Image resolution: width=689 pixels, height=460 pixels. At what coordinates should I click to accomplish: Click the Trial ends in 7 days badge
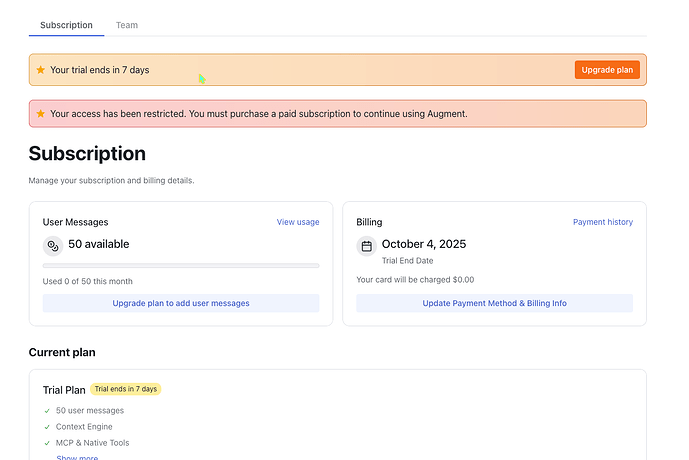tap(126, 389)
